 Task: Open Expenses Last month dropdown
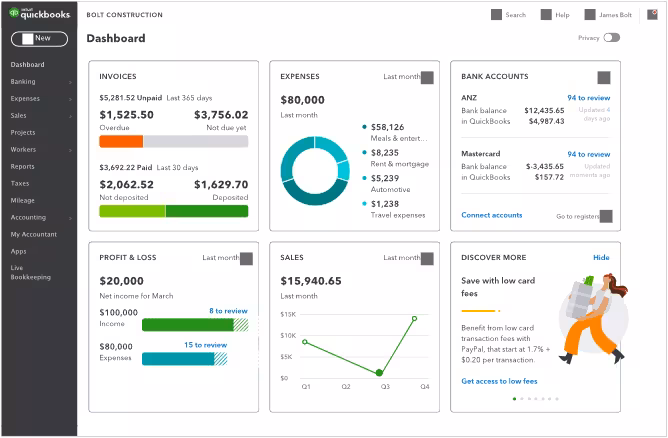click(x=427, y=78)
